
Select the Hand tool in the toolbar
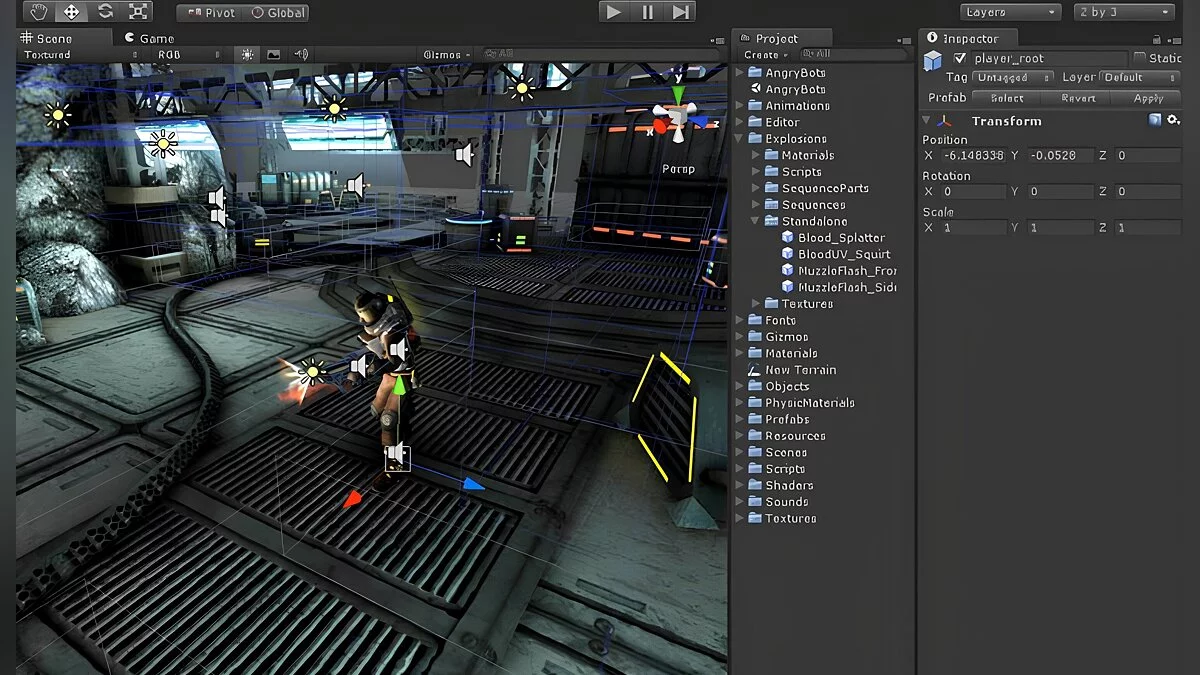click(39, 12)
